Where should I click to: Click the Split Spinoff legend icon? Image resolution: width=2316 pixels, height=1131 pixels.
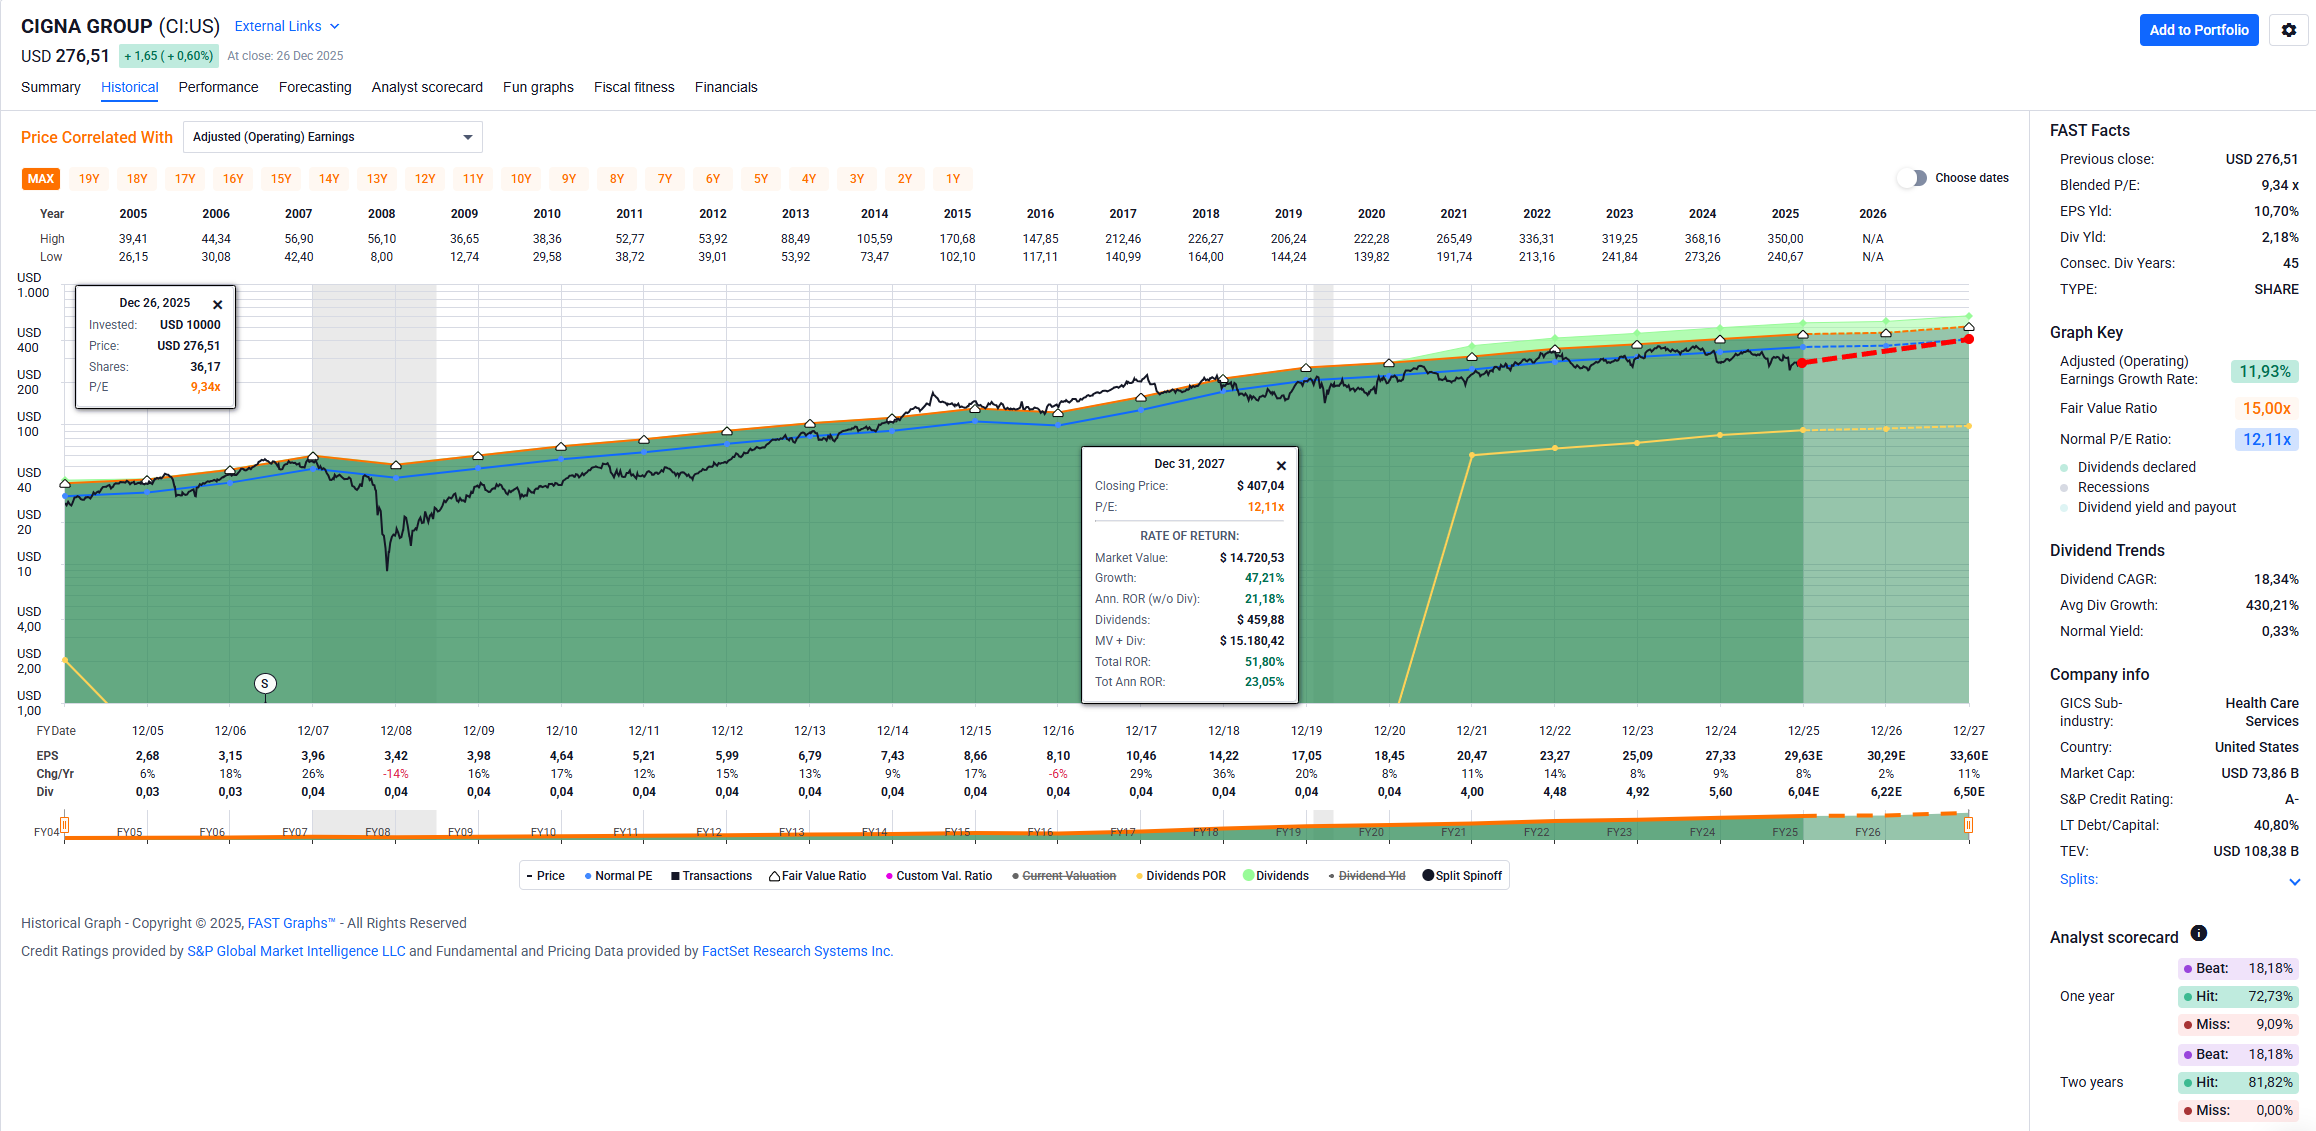[x=1428, y=876]
